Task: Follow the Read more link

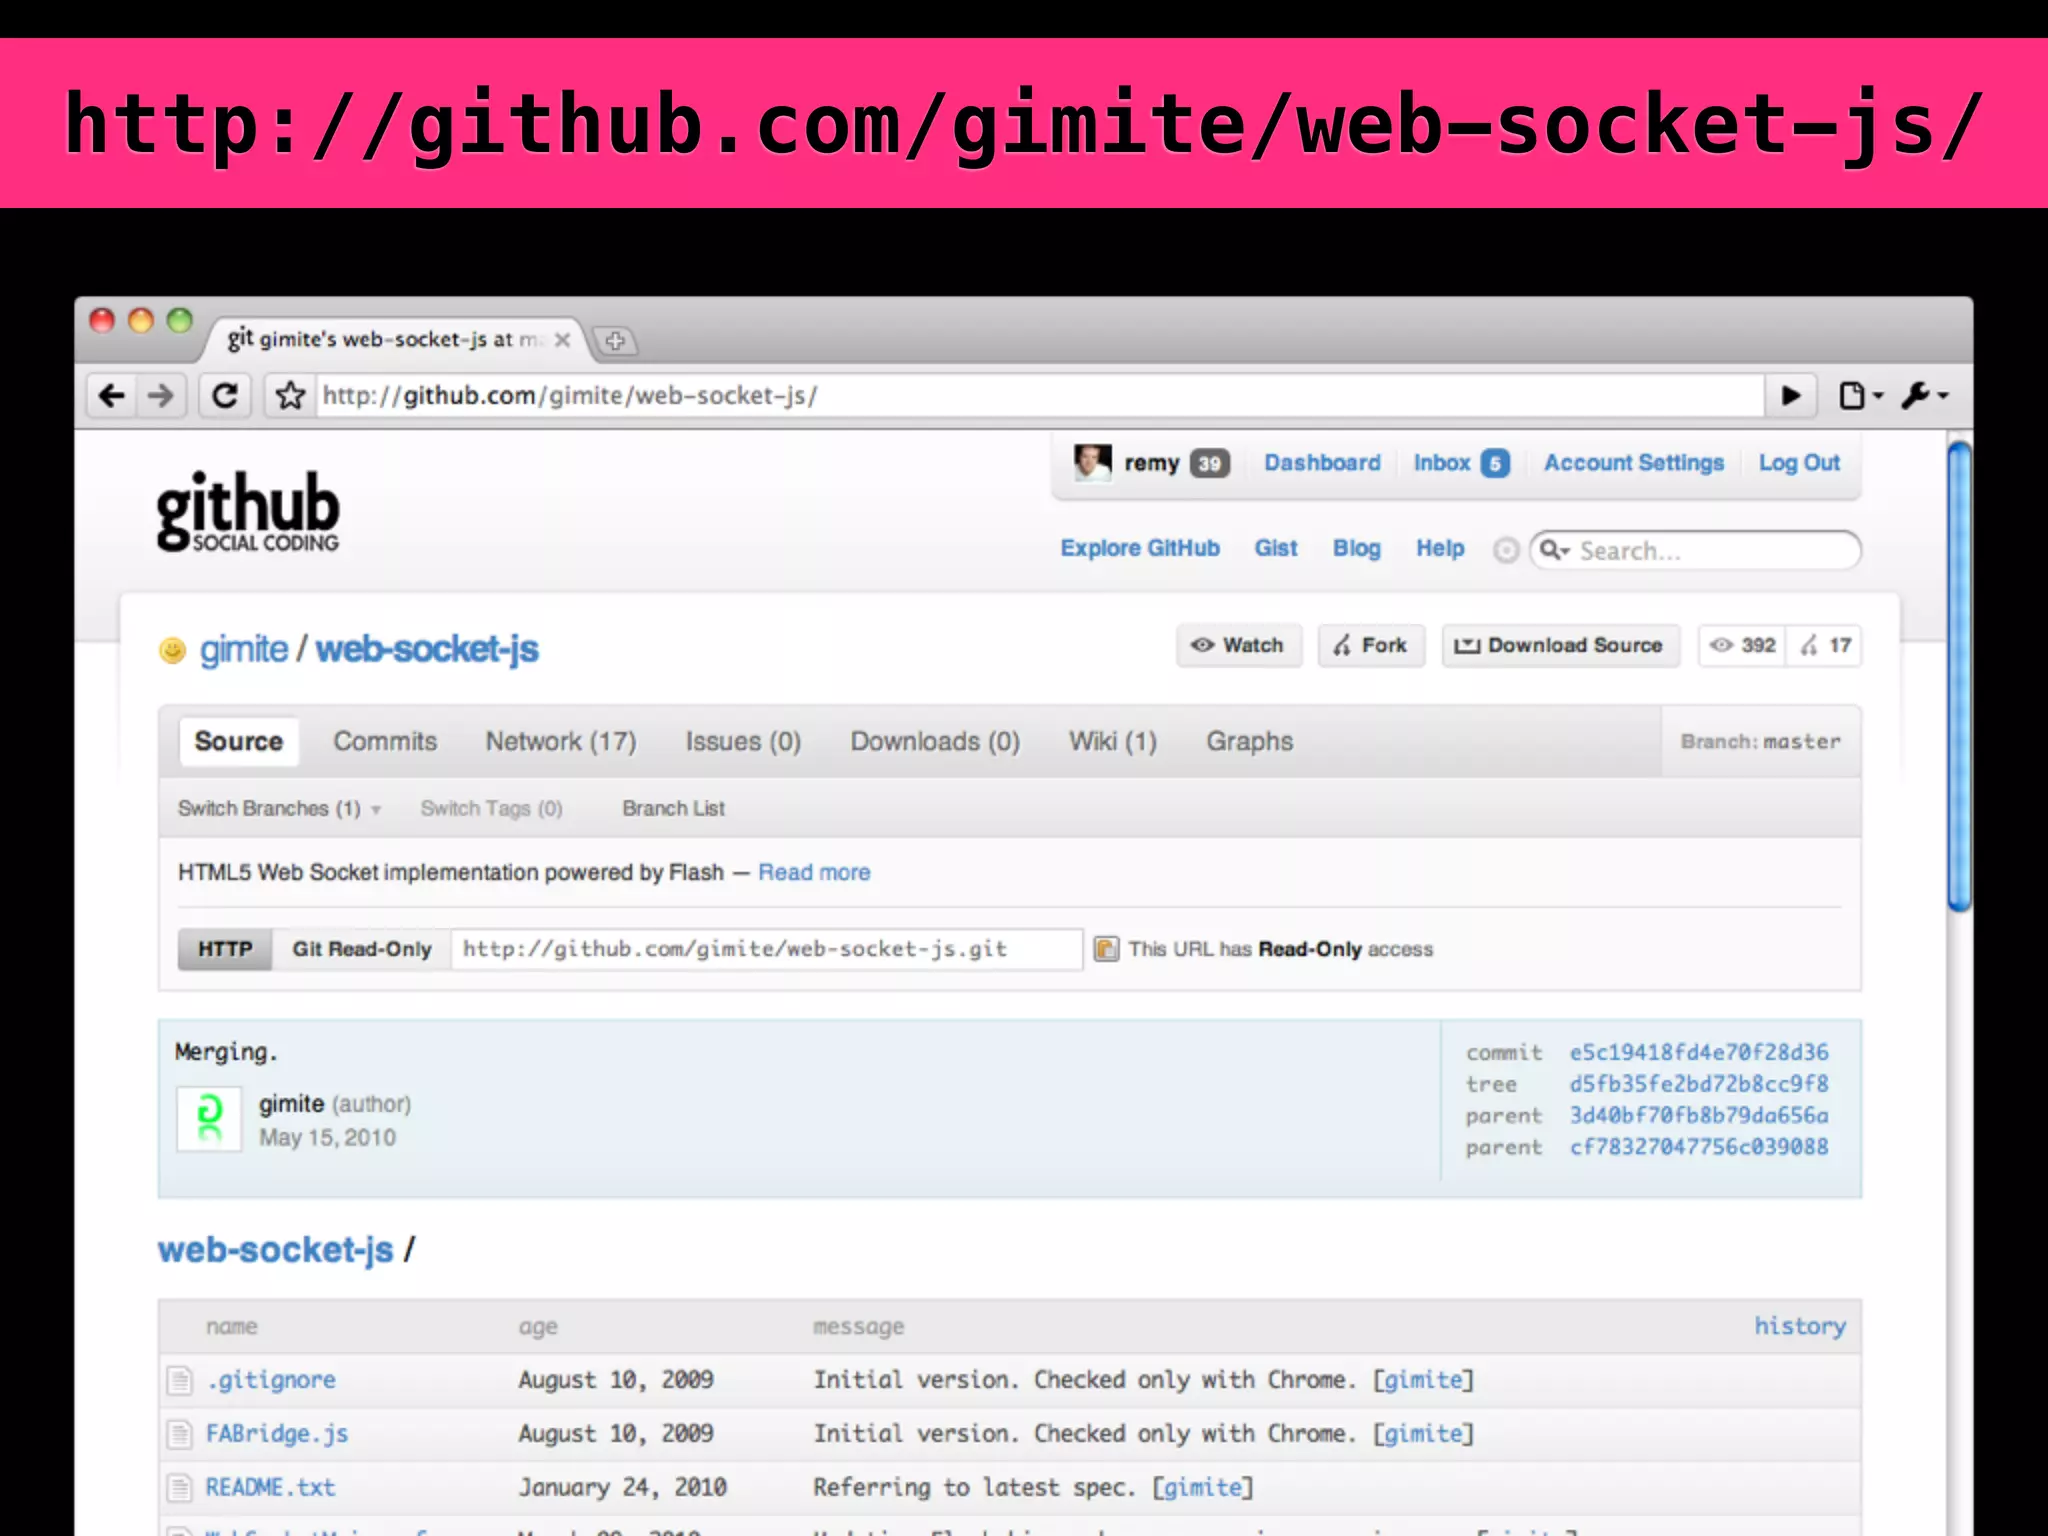Action: point(814,873)
